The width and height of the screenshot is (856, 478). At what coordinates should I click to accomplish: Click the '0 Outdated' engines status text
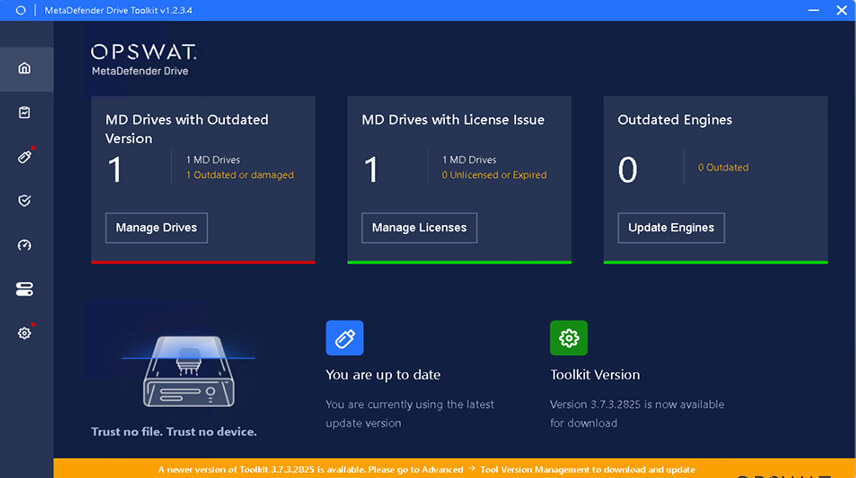(723, 167)
